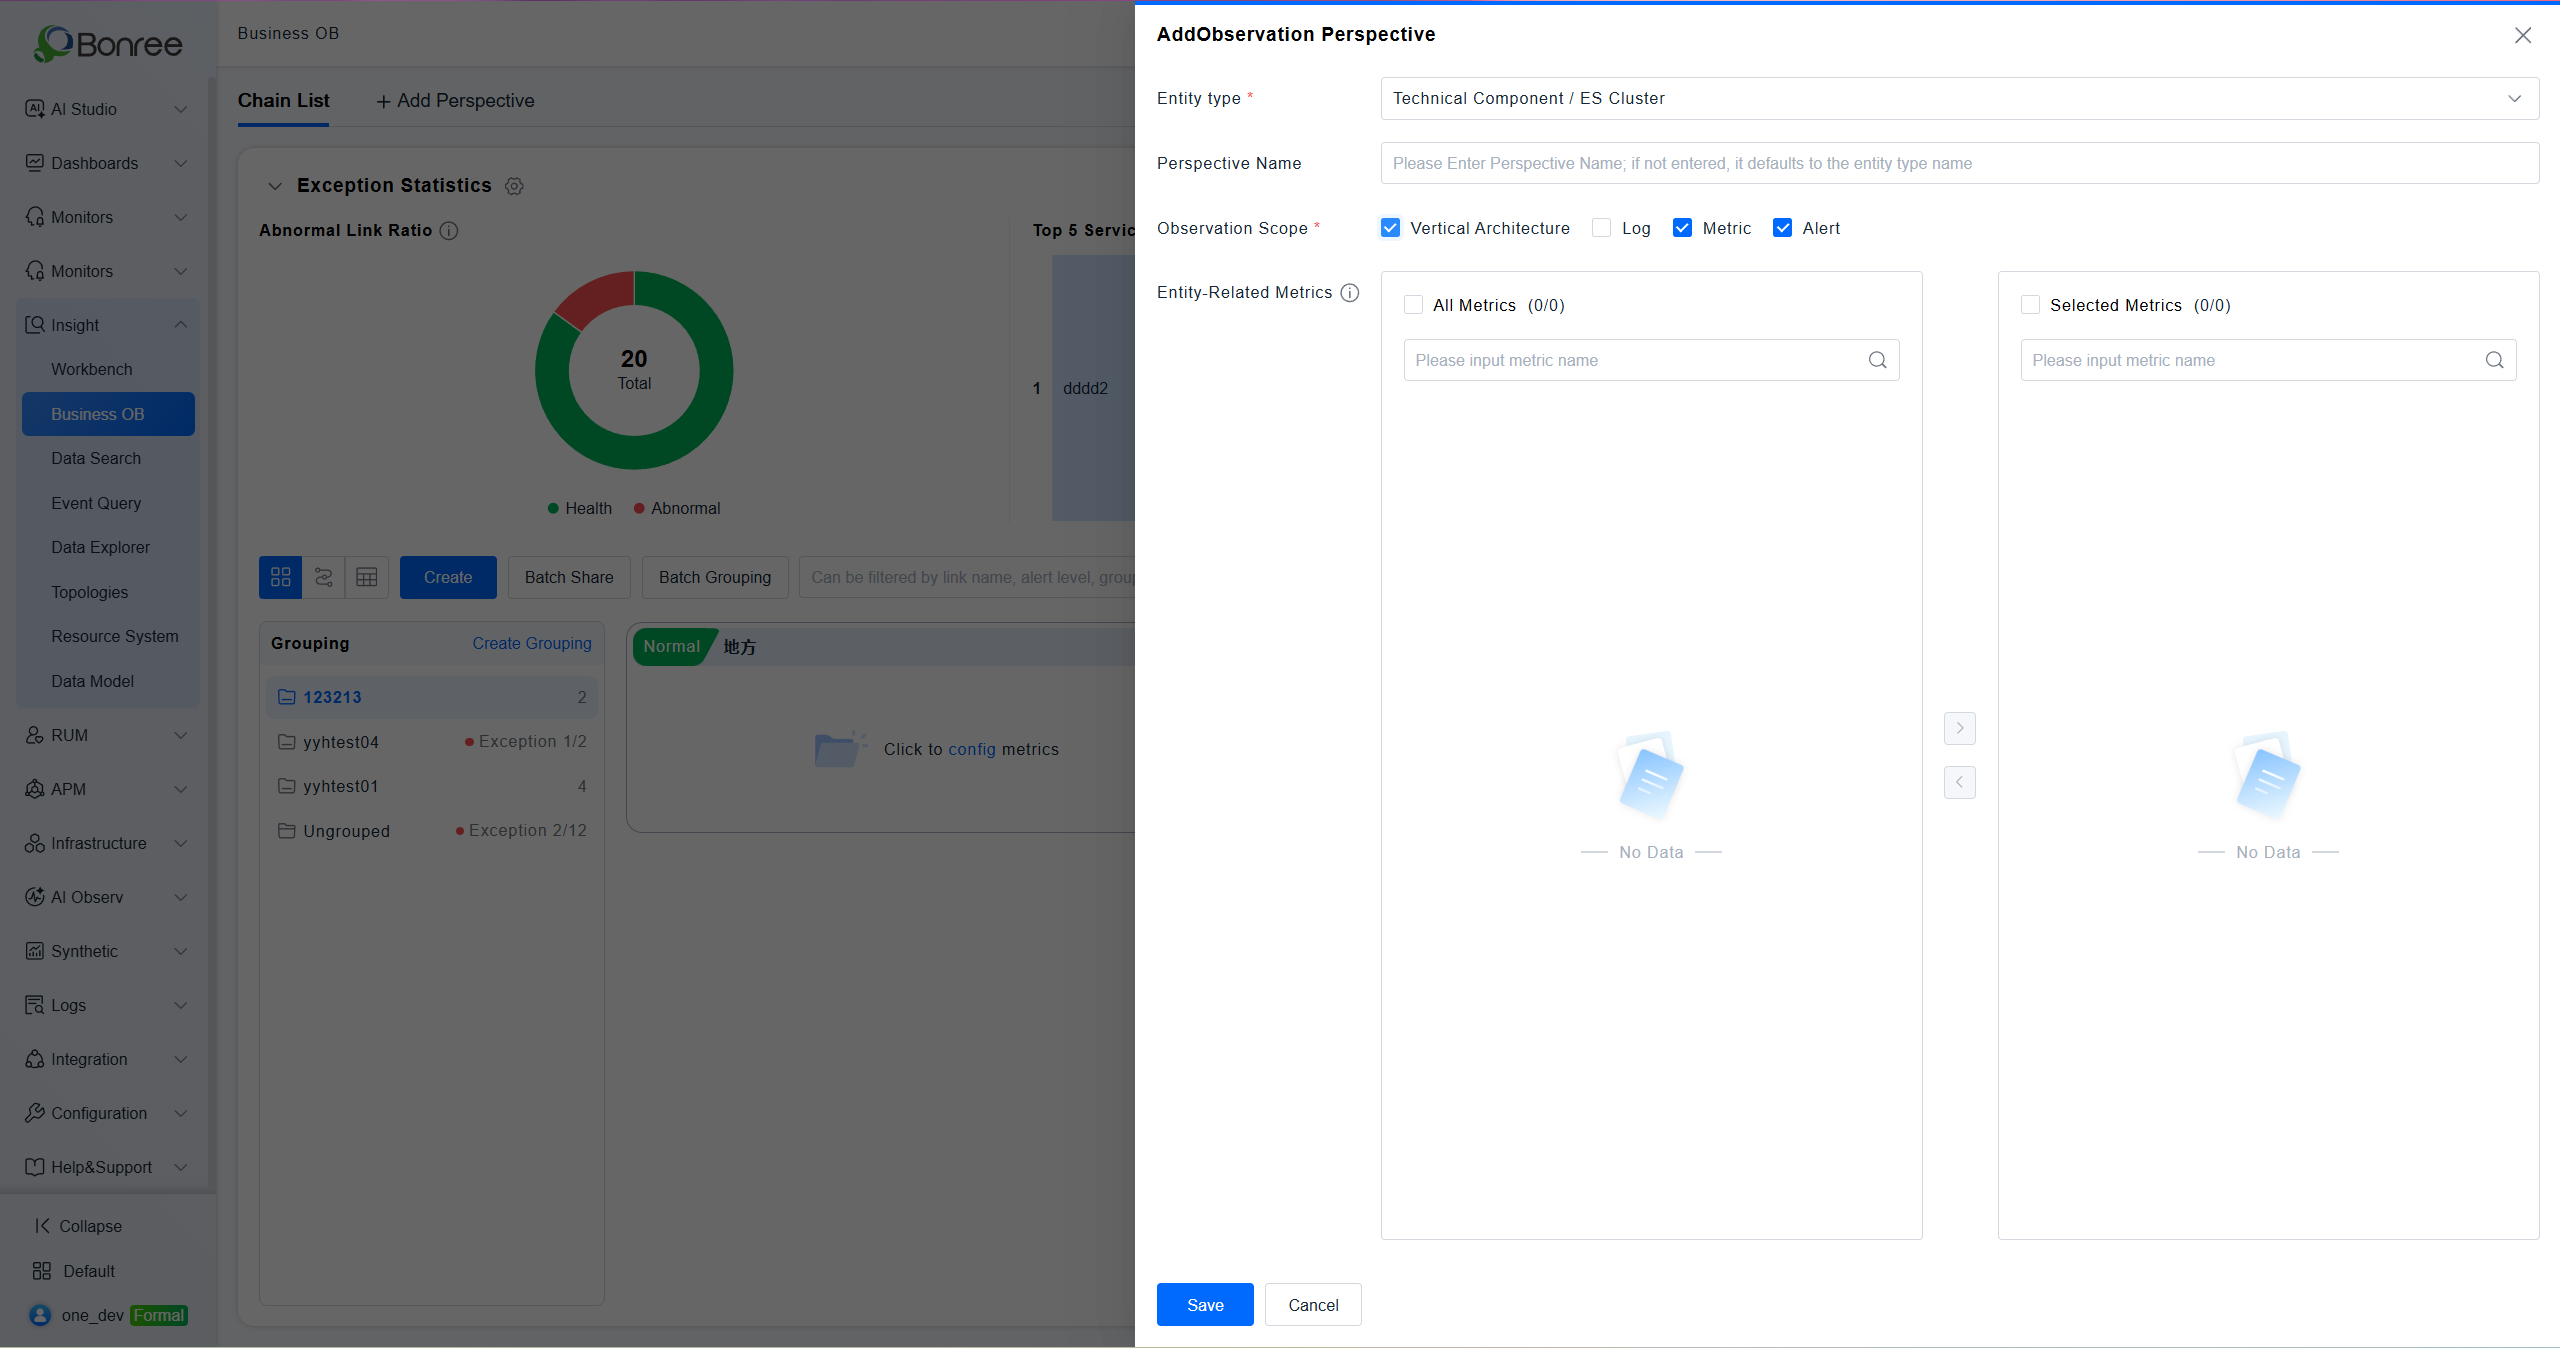2560x1348 pixels.
Task: Click the Synthetic sidebar icon
Action: click(x=35, y=950)
